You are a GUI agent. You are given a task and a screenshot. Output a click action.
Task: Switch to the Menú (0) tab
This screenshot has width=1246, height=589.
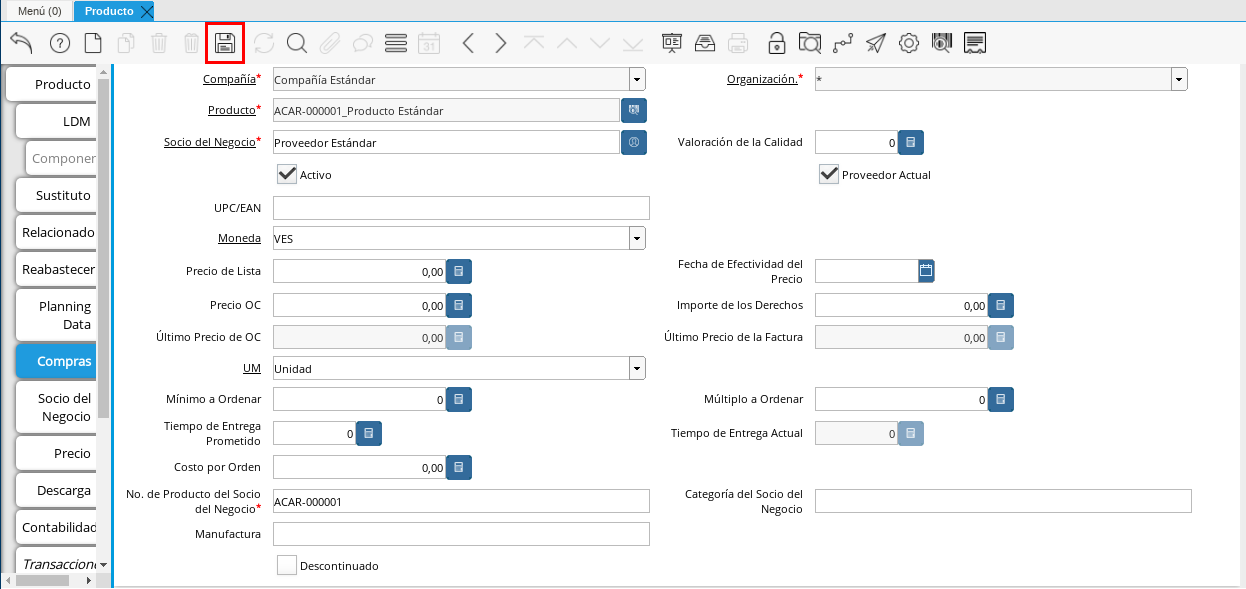40,11
